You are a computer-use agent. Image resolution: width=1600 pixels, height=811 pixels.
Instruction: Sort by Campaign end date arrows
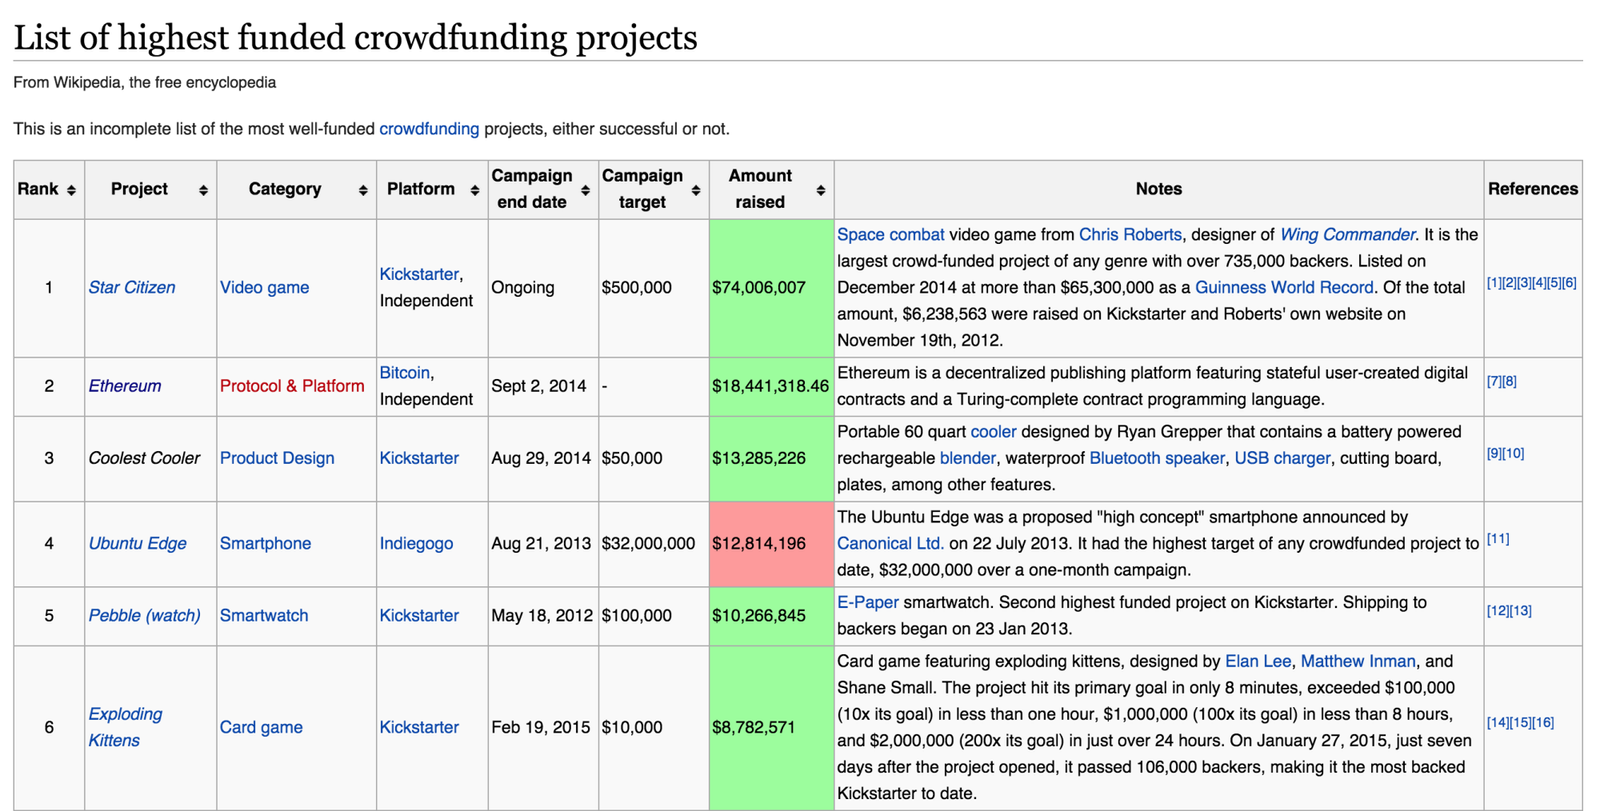click(x=586, y=190)
